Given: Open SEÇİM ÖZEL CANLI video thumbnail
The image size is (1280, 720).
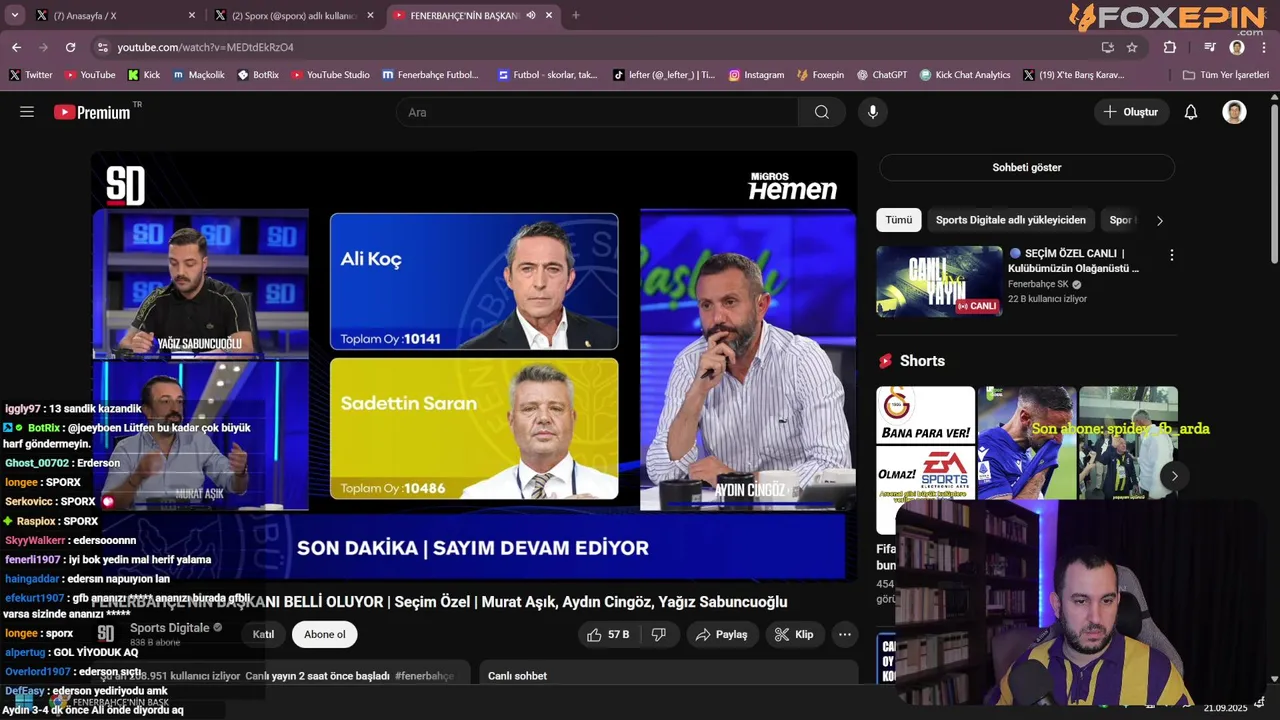Looking at the screenshot, I should [x=939, y=281].
